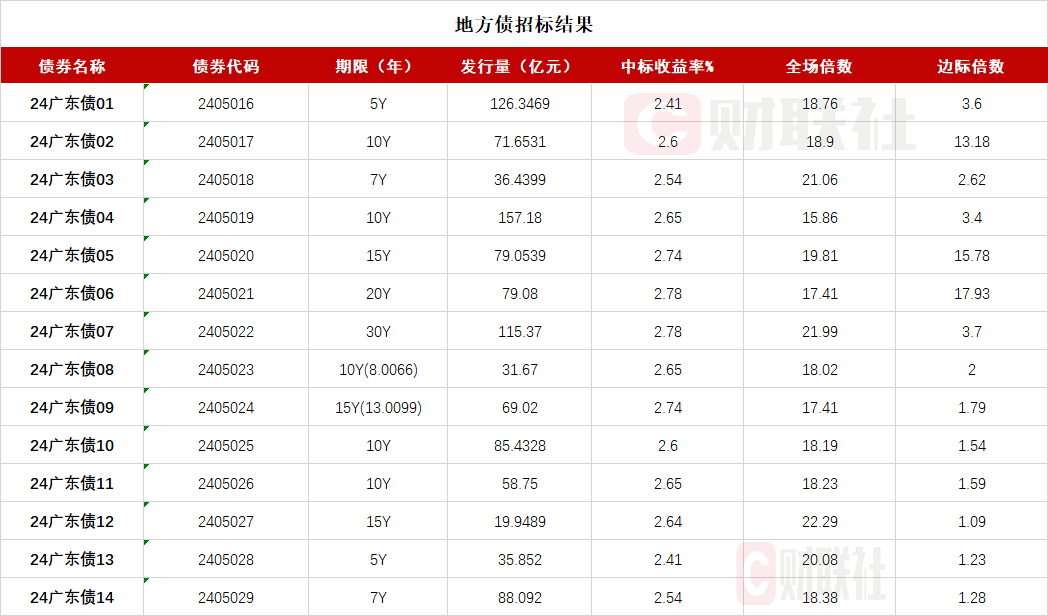
Task: Select issuance amount 71.6531
Action: click(520, 142)
